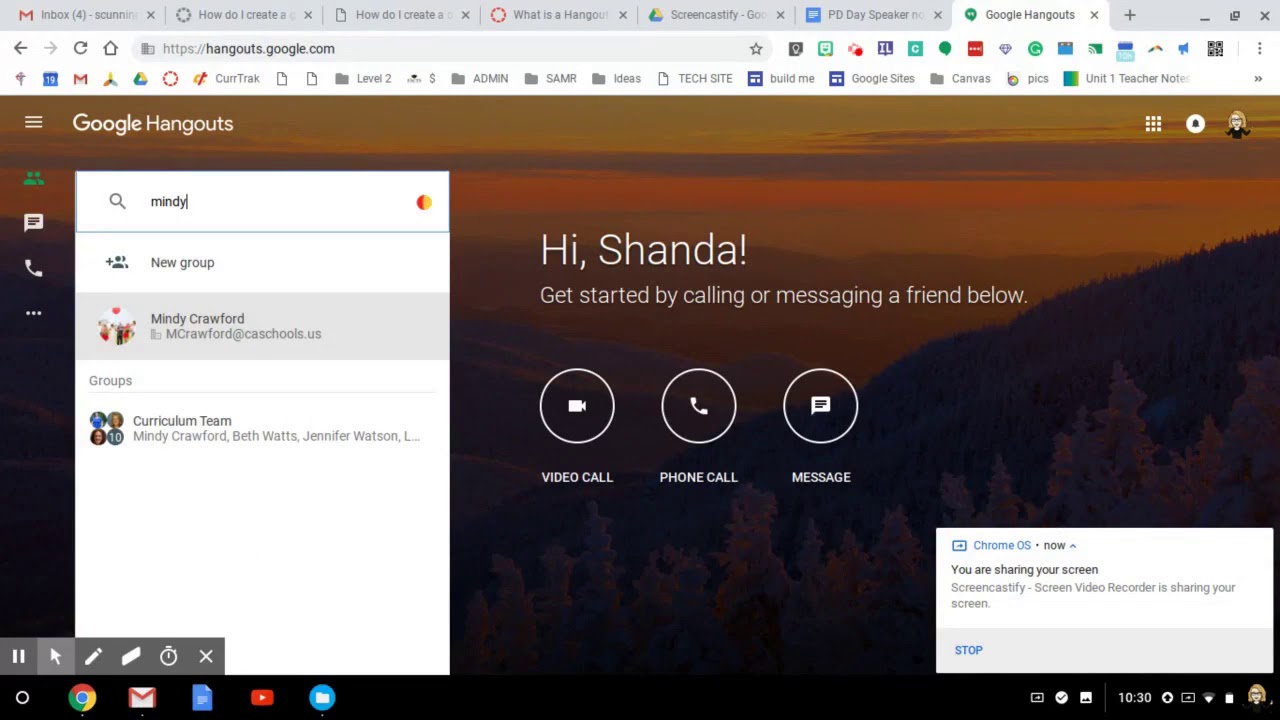Reload the Hangouts page

(81, 48)
